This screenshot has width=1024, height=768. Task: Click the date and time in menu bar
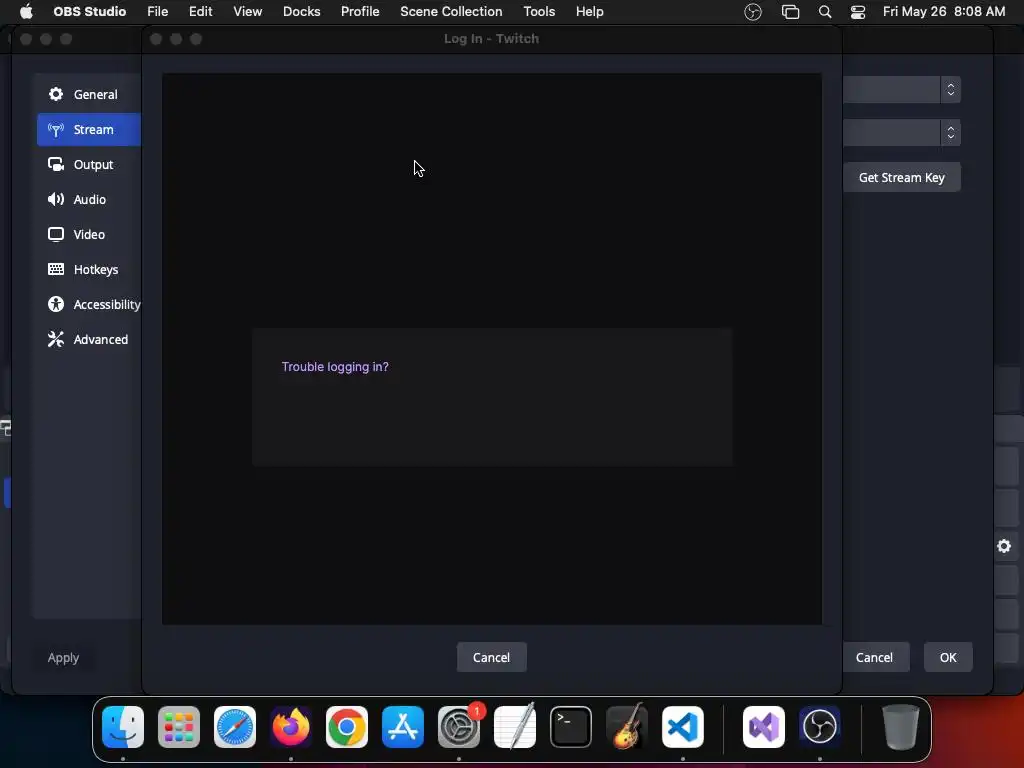click(x=944, y=12)
